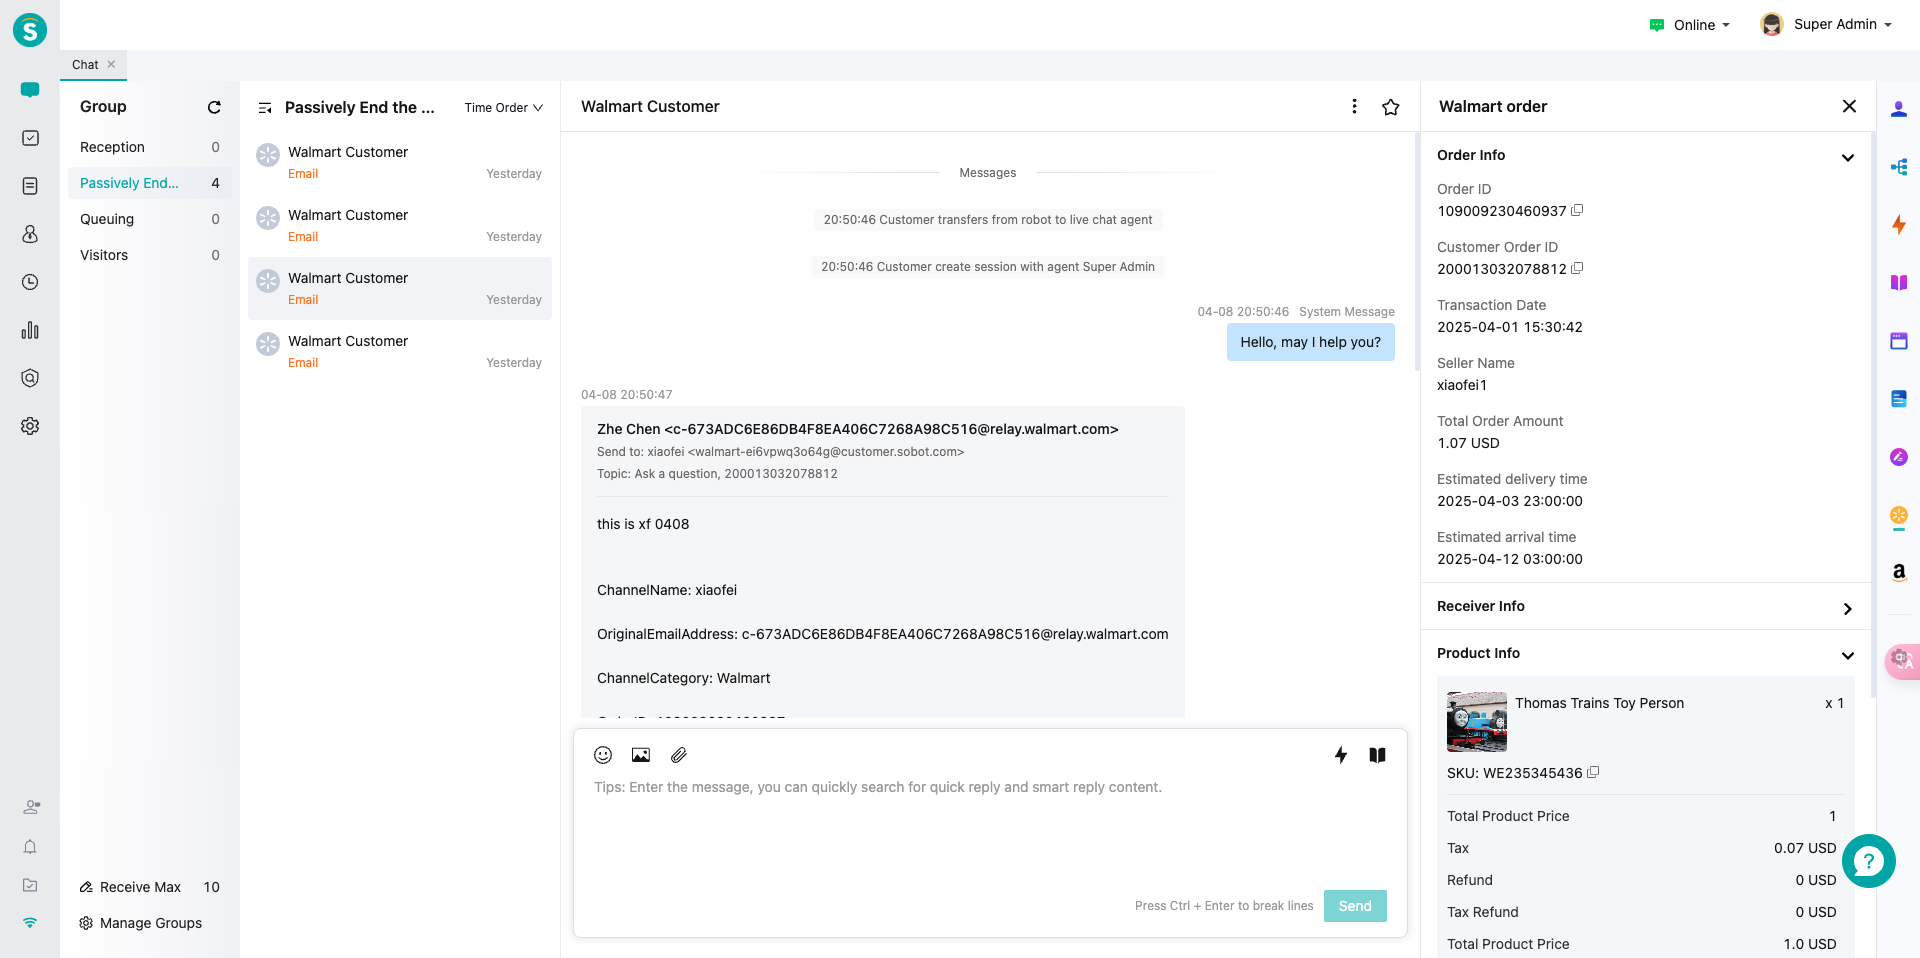Expand the Receiver Info section
This screenshot has width=1920, height=958.
[x=1847, y=608]
